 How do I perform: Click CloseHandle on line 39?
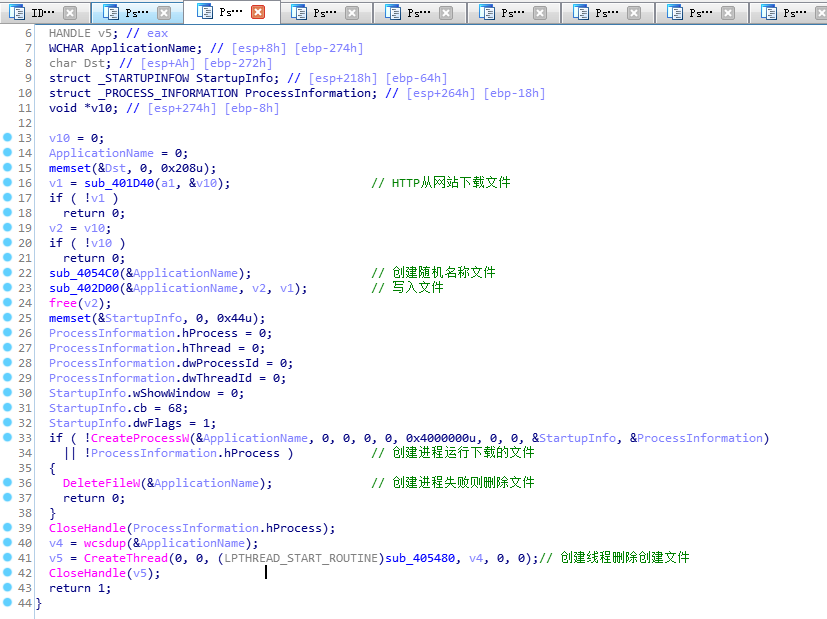(x=88, y=528)
